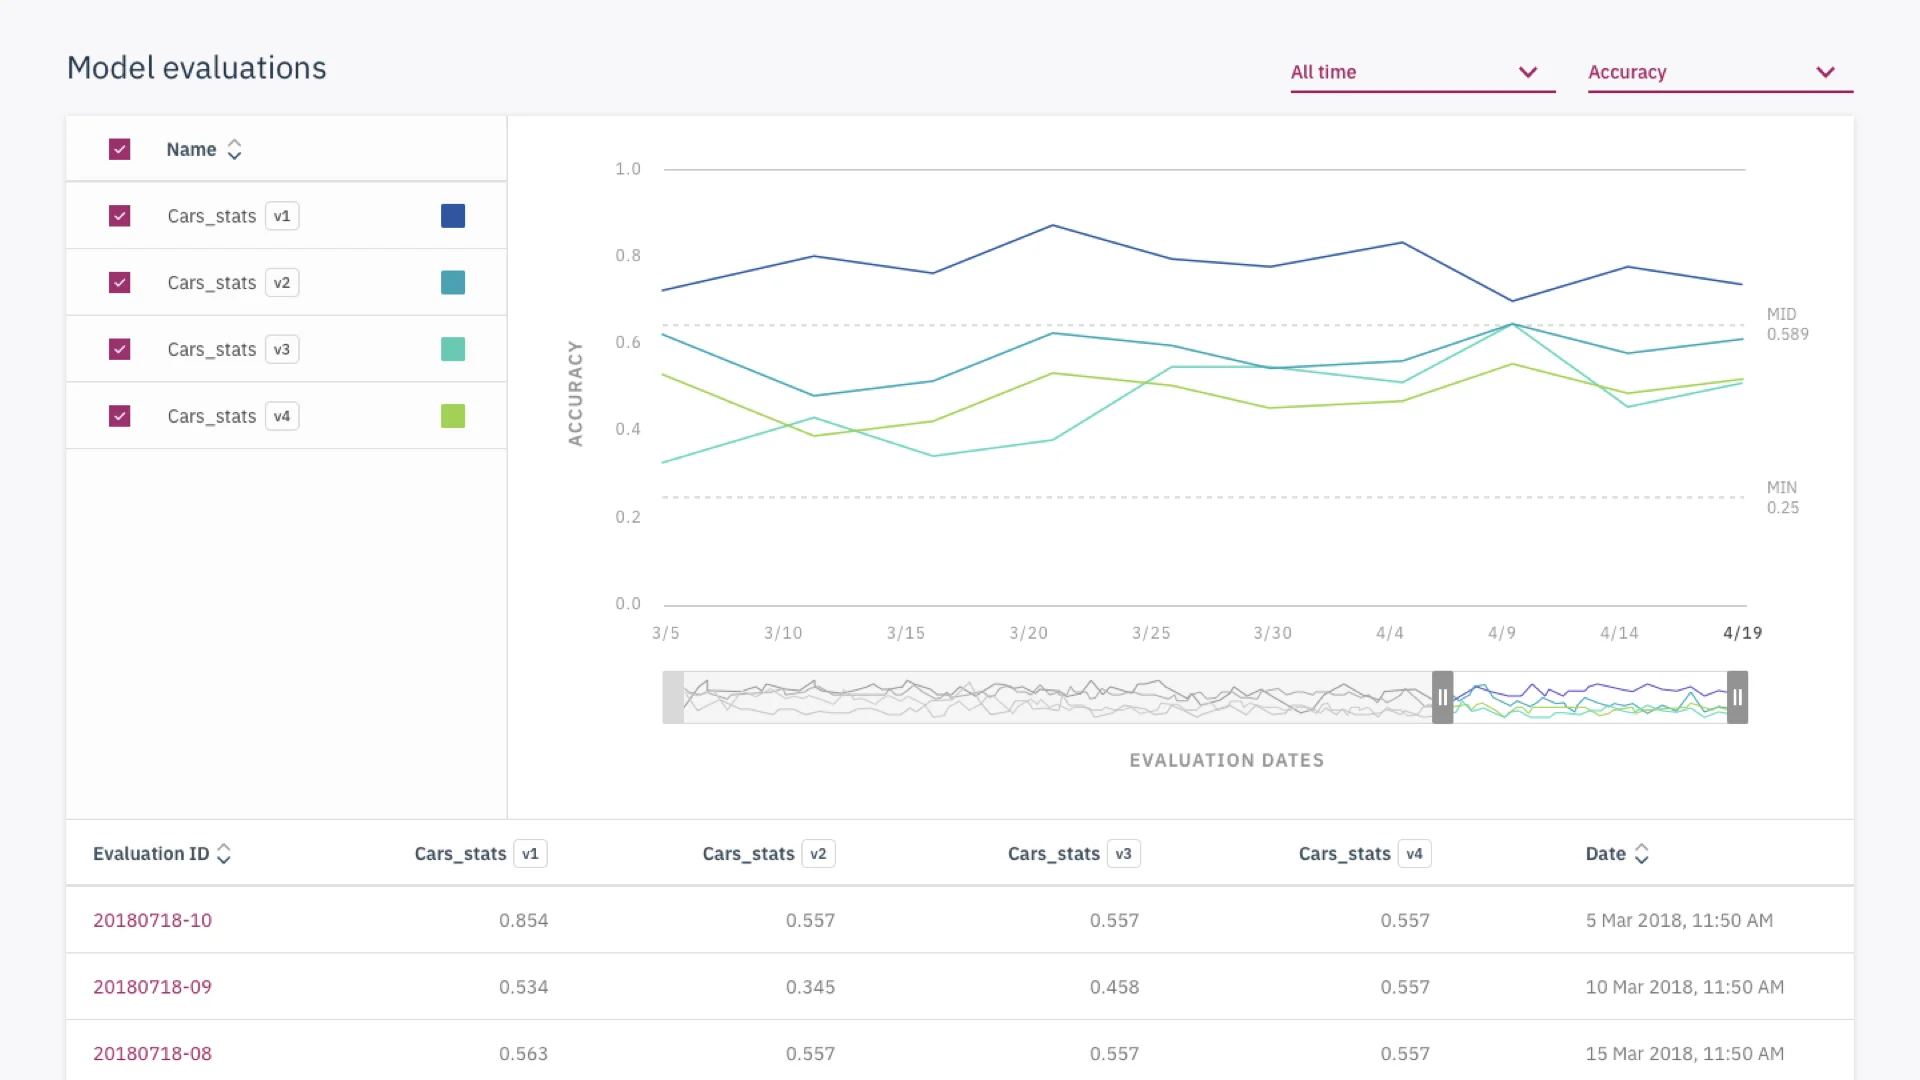Click the Date column sort icon
The height and width of the screenshot is (1080, 1920).
tap(1641, 854)
